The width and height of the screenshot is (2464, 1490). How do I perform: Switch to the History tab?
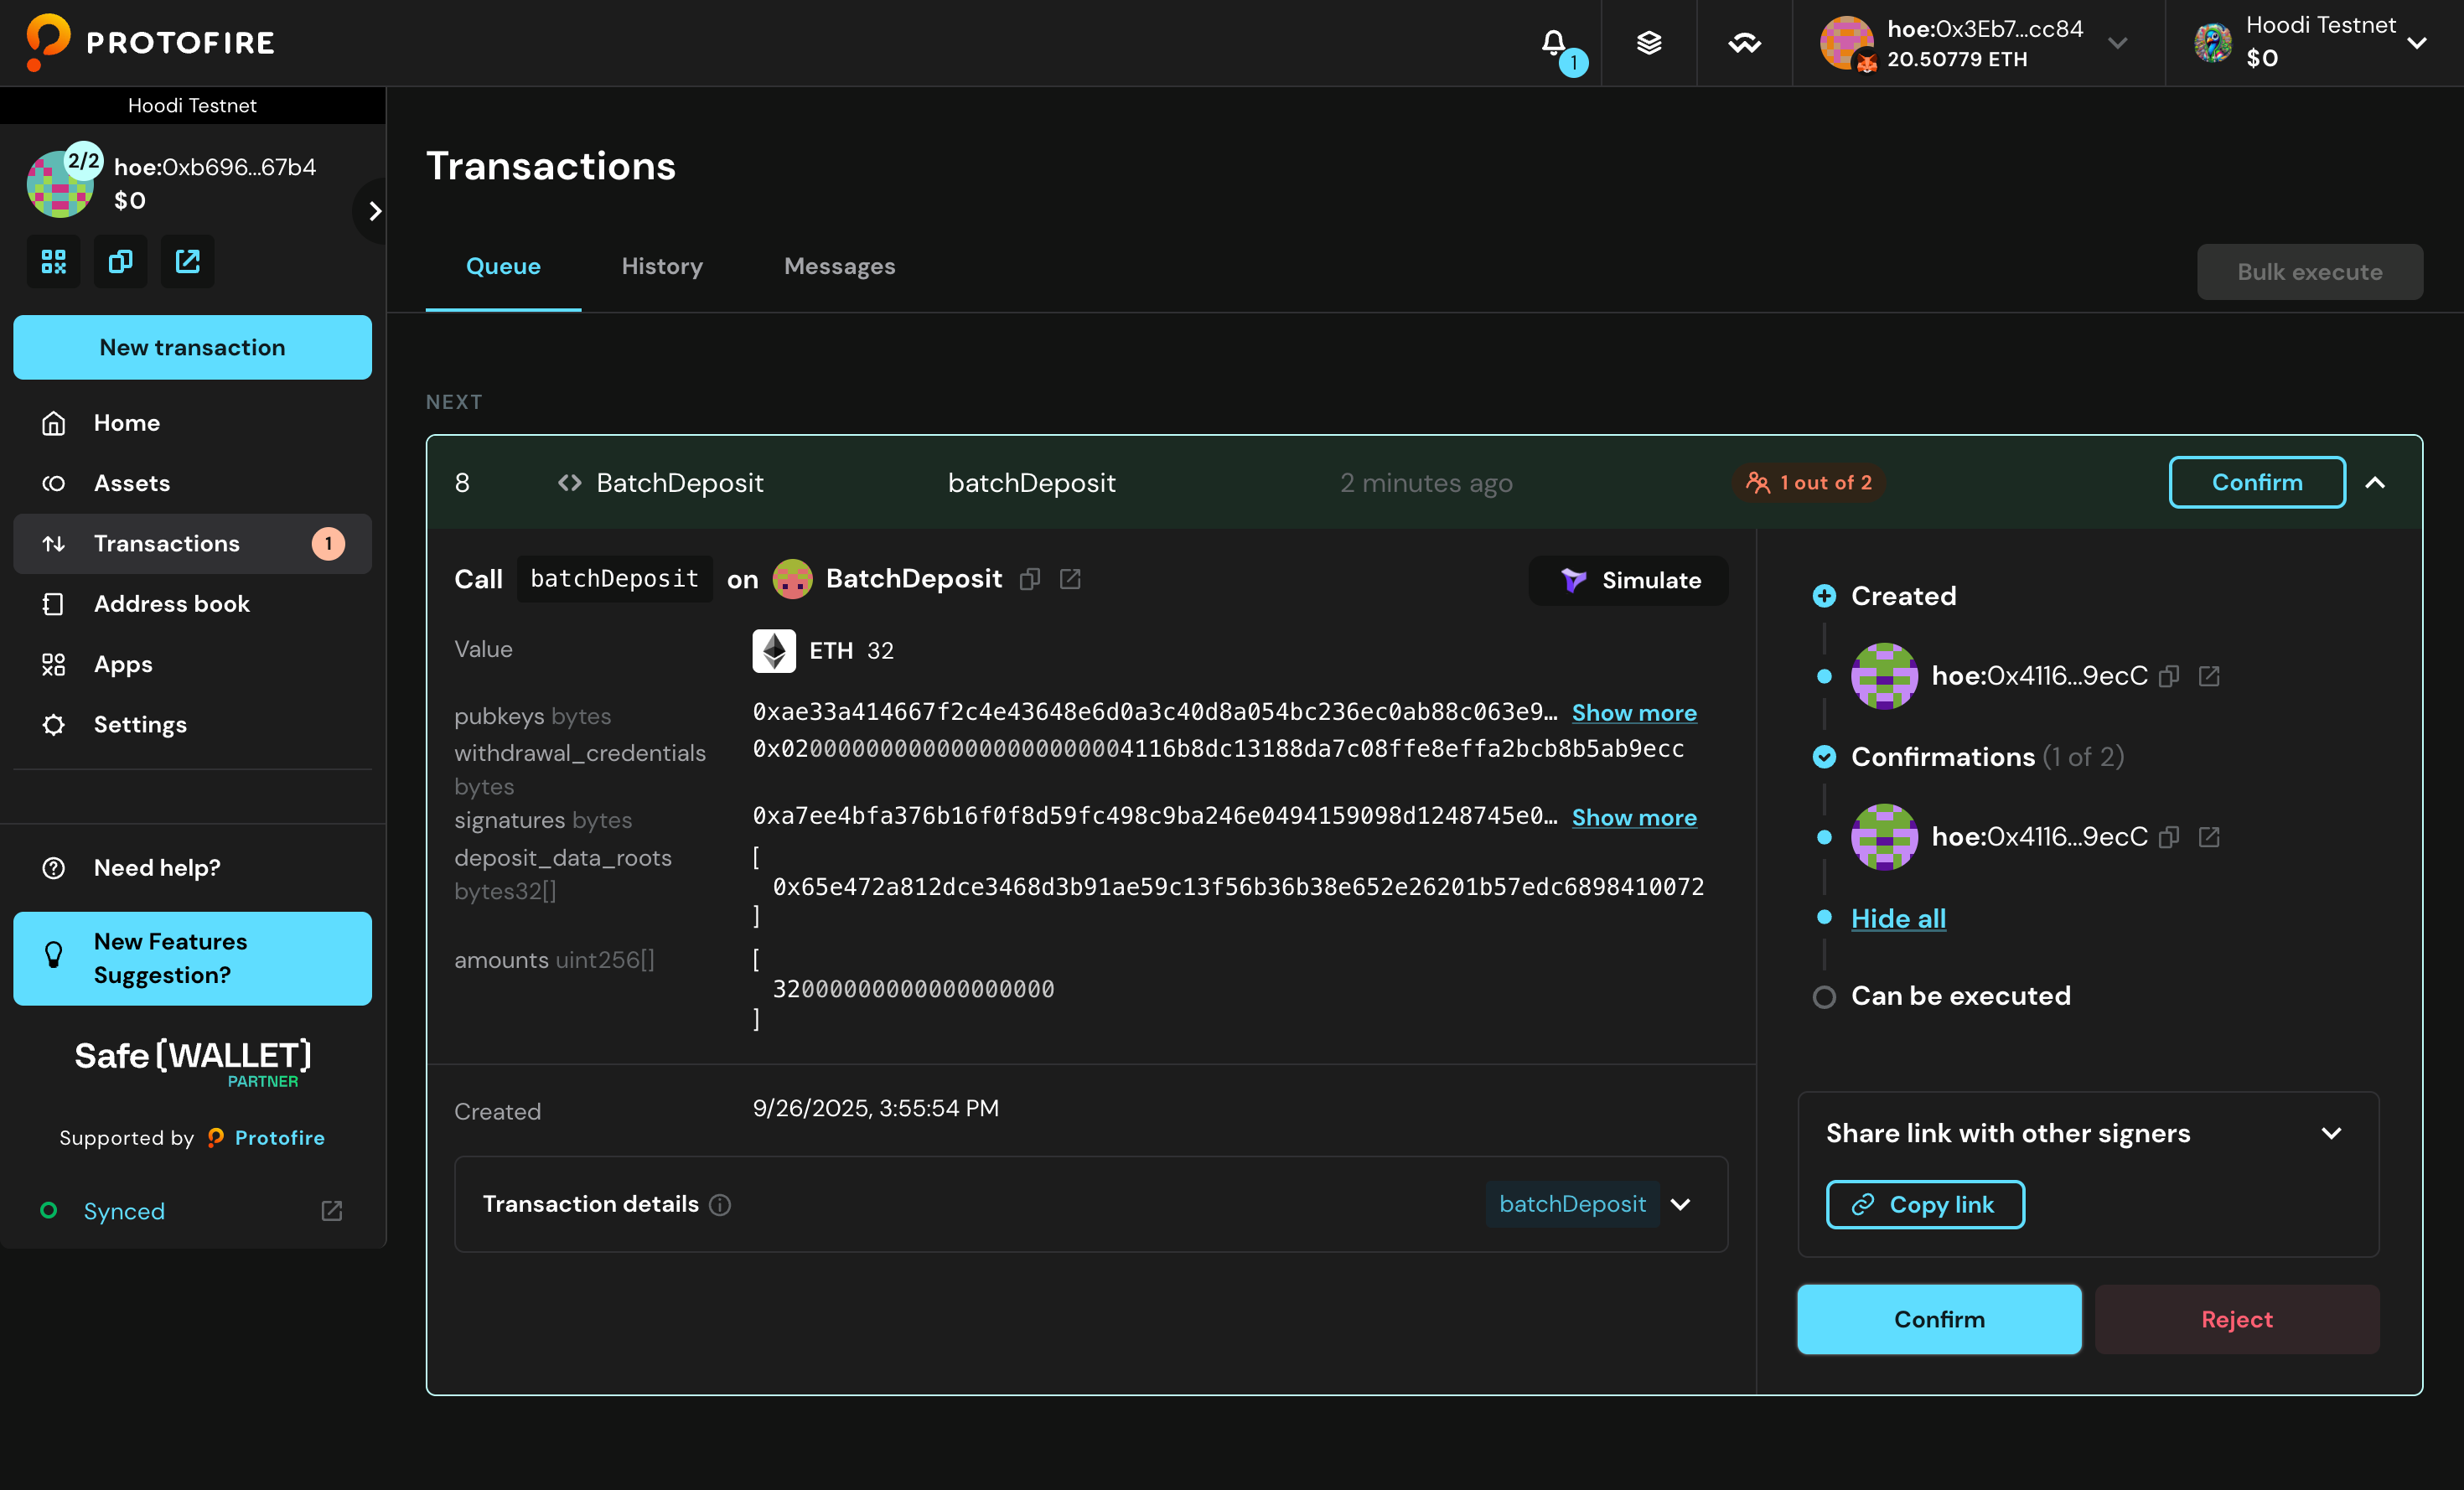point(661,266)
